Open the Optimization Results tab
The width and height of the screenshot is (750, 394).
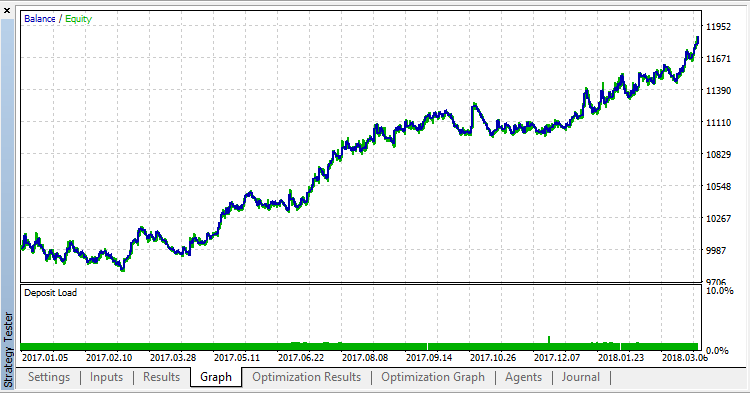pos(307,377)
